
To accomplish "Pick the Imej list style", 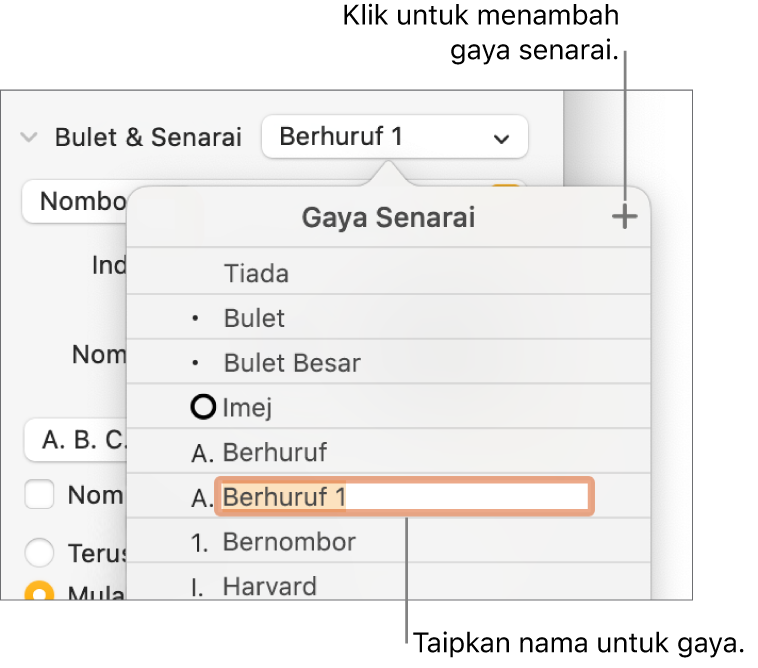I will pos(248,407).
